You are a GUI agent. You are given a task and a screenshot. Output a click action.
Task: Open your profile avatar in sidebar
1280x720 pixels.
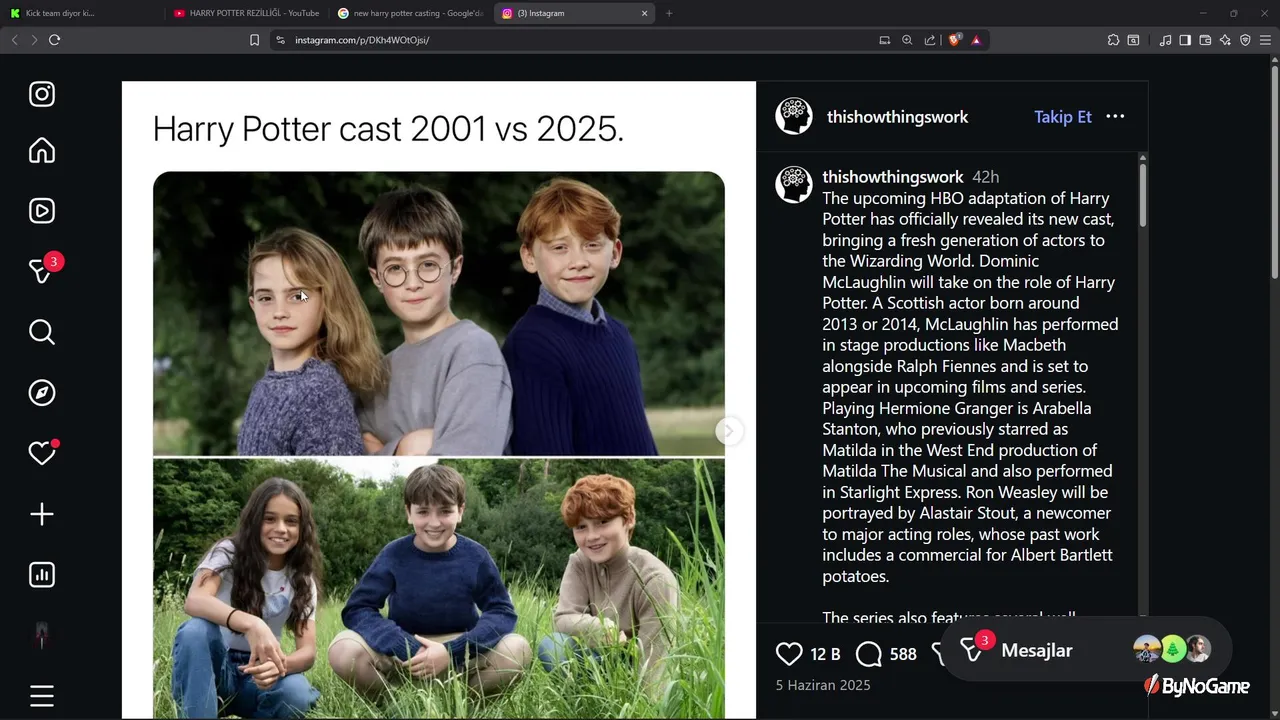pos(42,635)
